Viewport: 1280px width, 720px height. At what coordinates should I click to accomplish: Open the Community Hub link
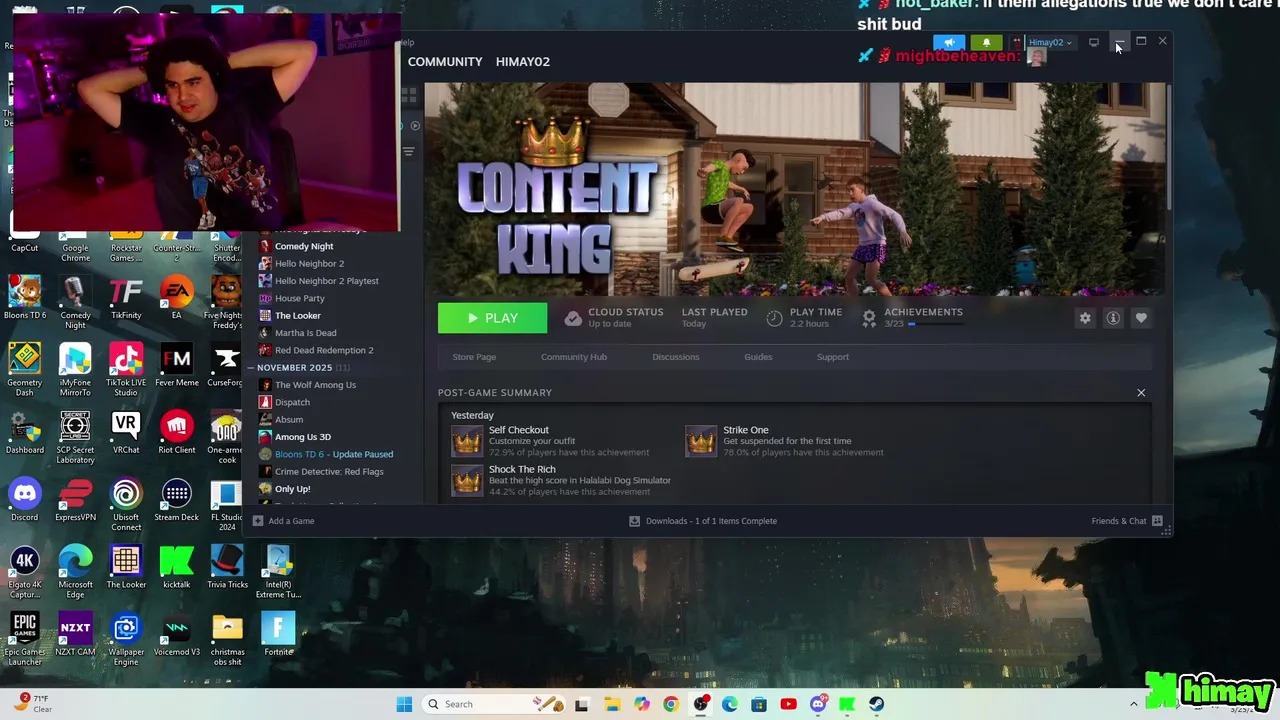click(574, 357)
